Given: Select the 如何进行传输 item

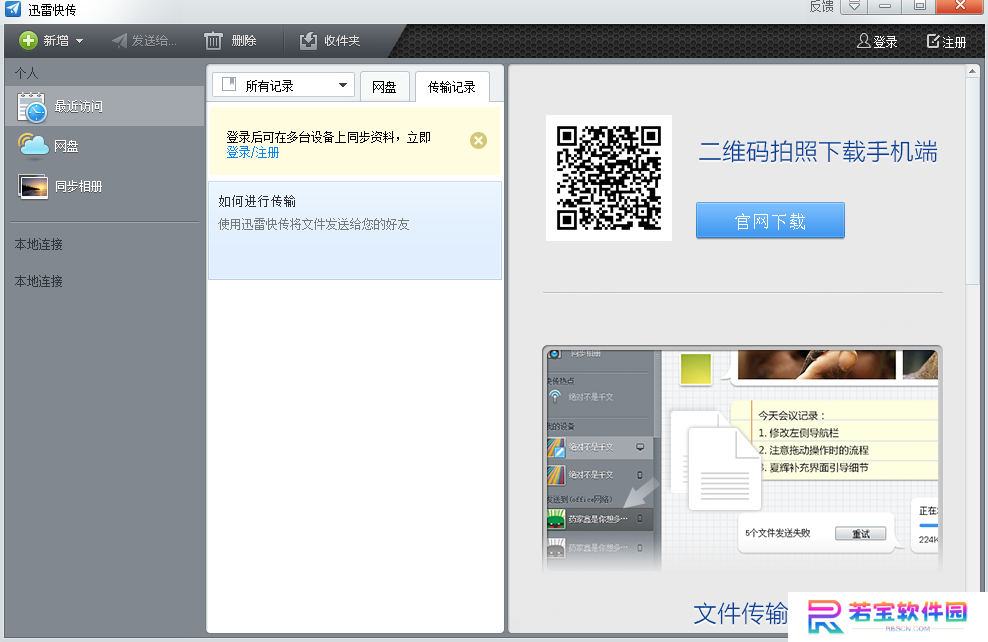Looking at the screenshot, I should (x=355, y=231).
